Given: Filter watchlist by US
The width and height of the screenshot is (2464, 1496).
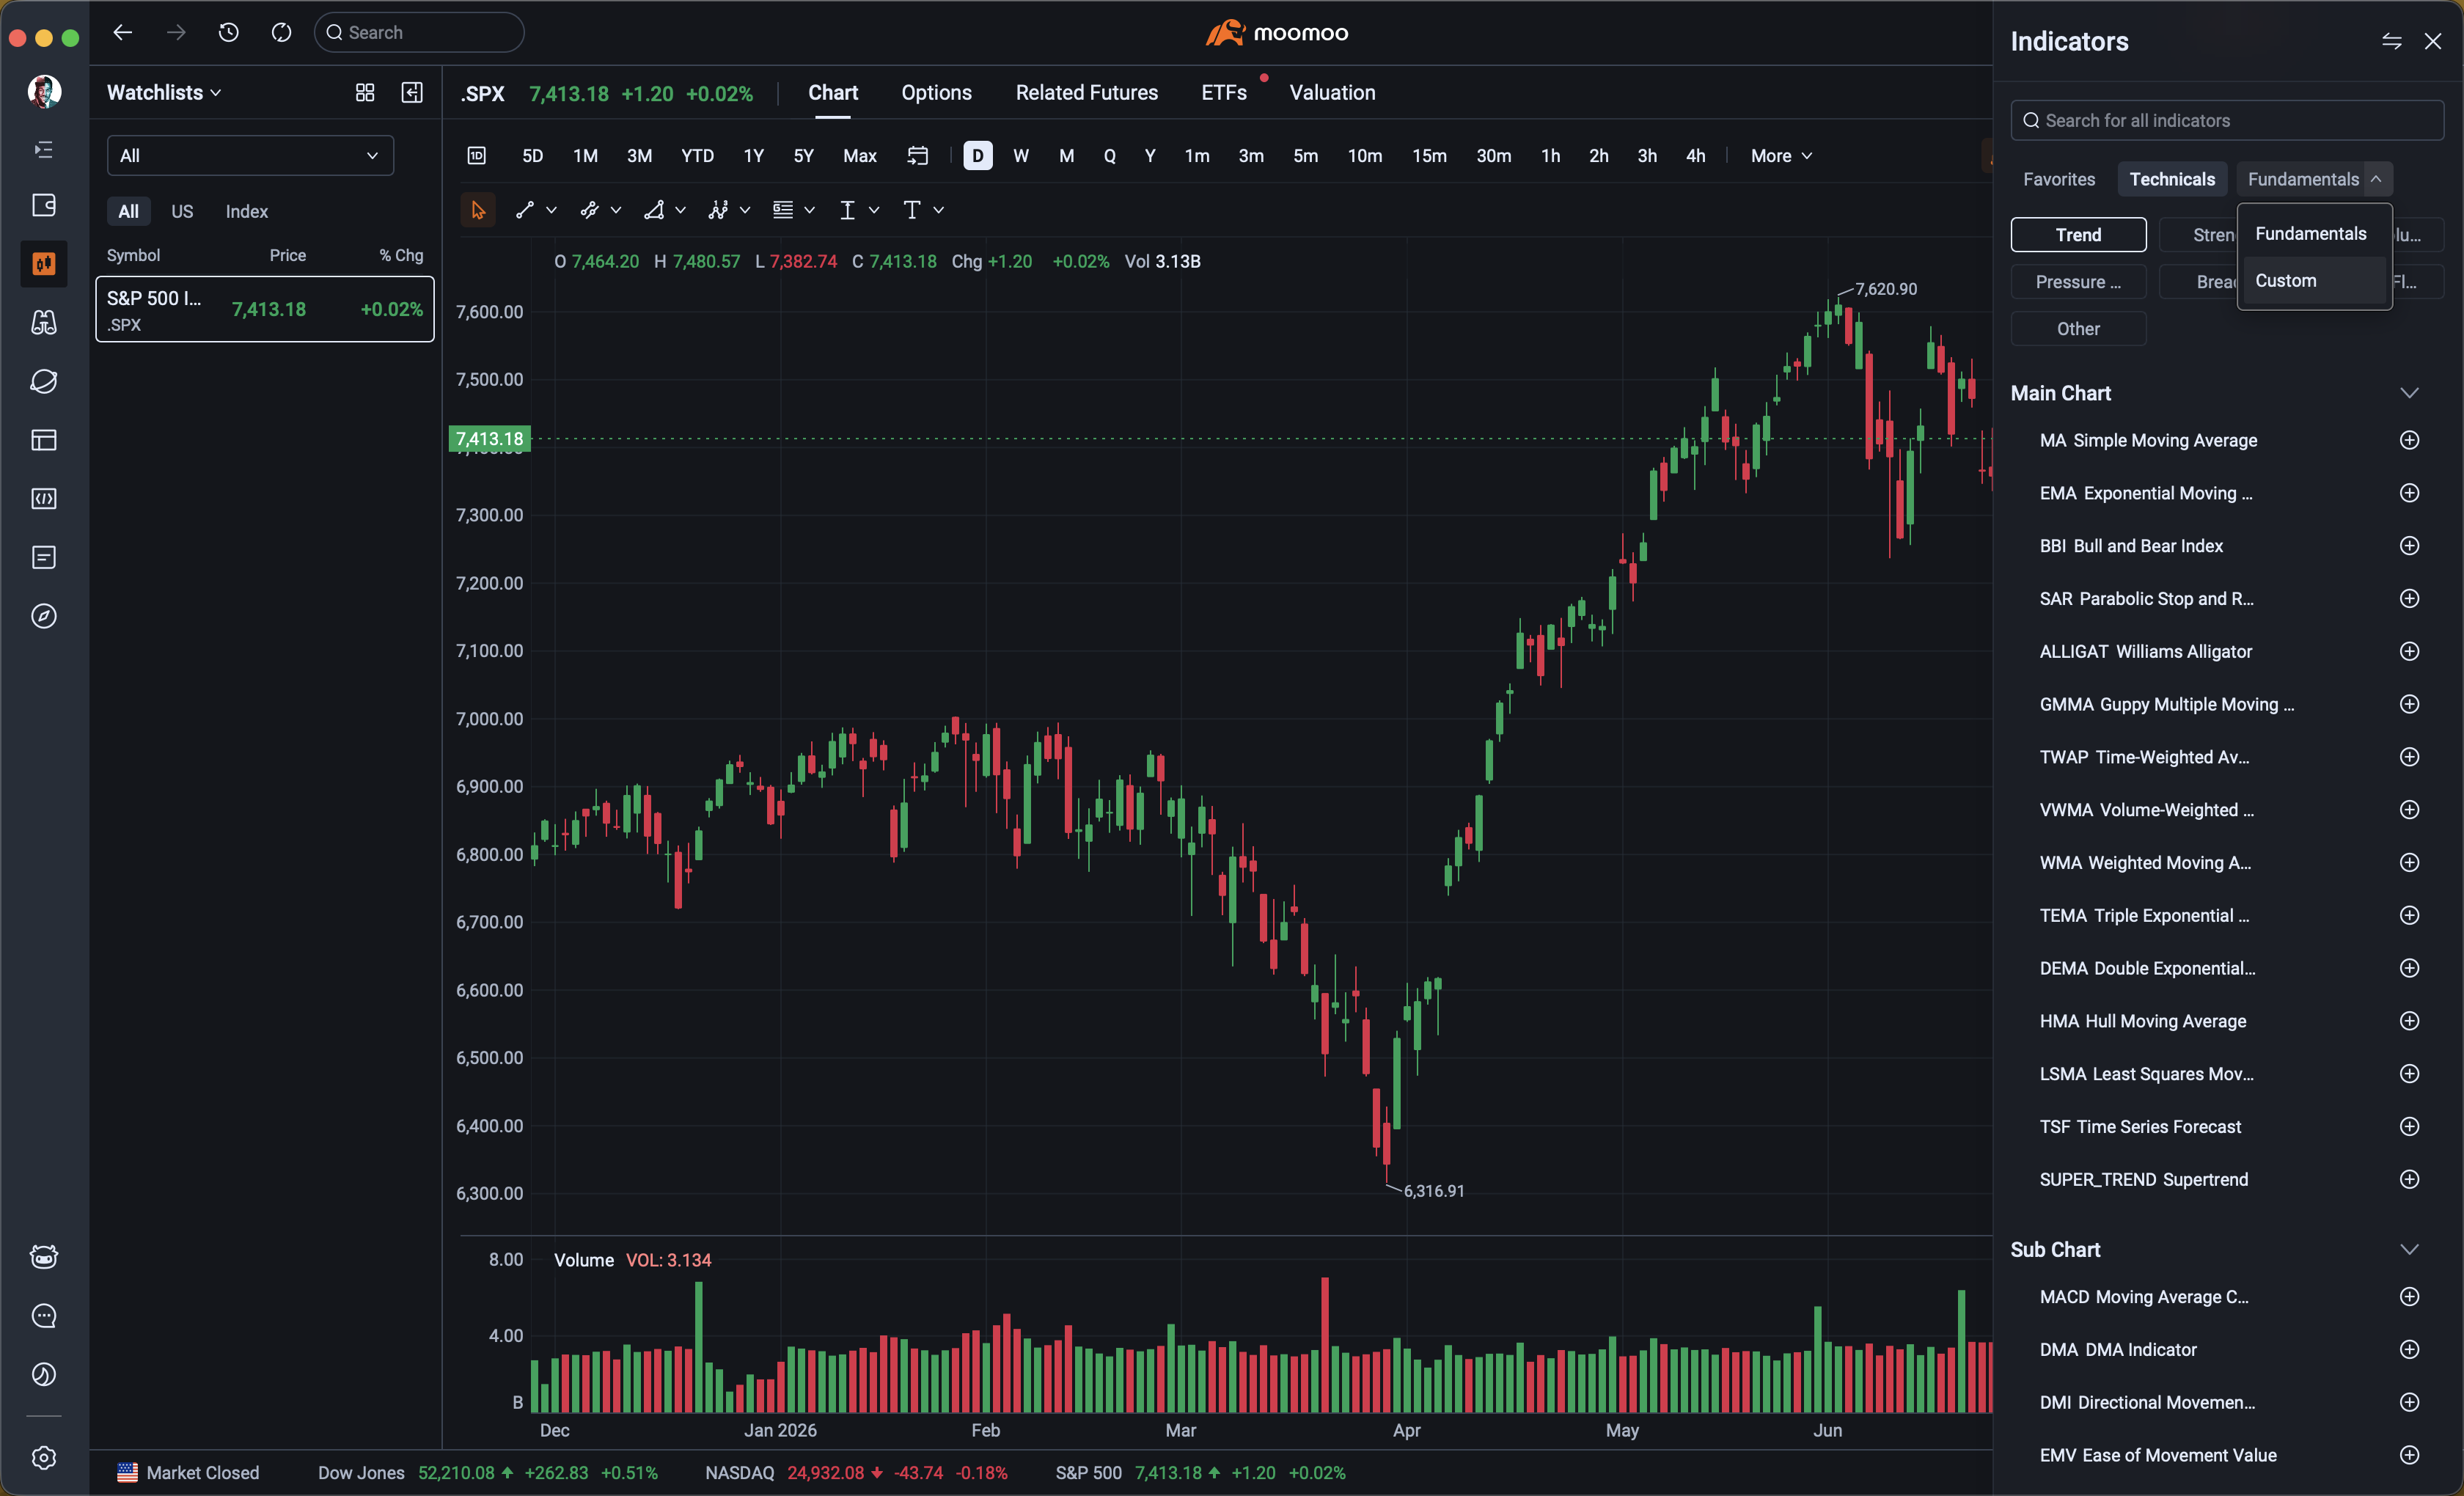Looking at the screenshot, I should pyautogui.click(x=182, y=211).
